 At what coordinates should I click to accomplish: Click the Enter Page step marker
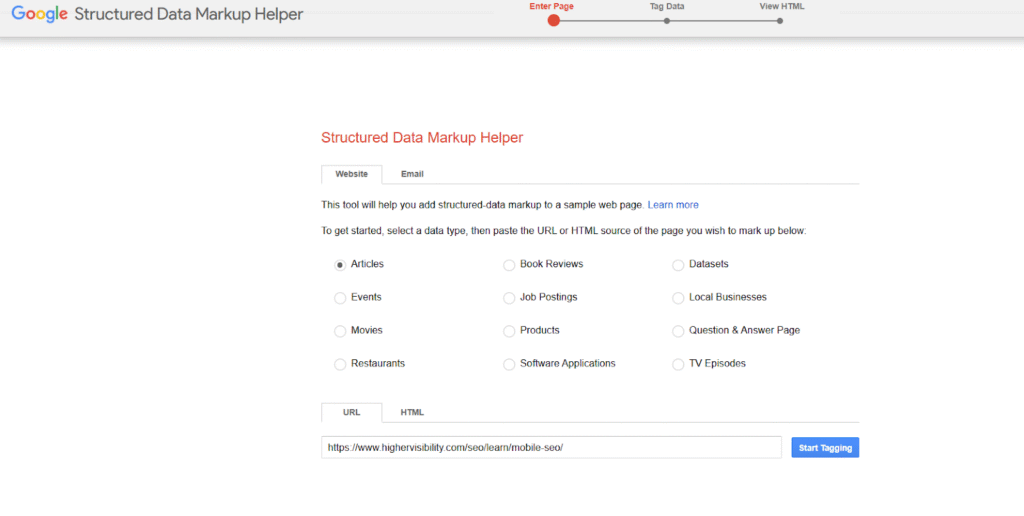(553, 20)
